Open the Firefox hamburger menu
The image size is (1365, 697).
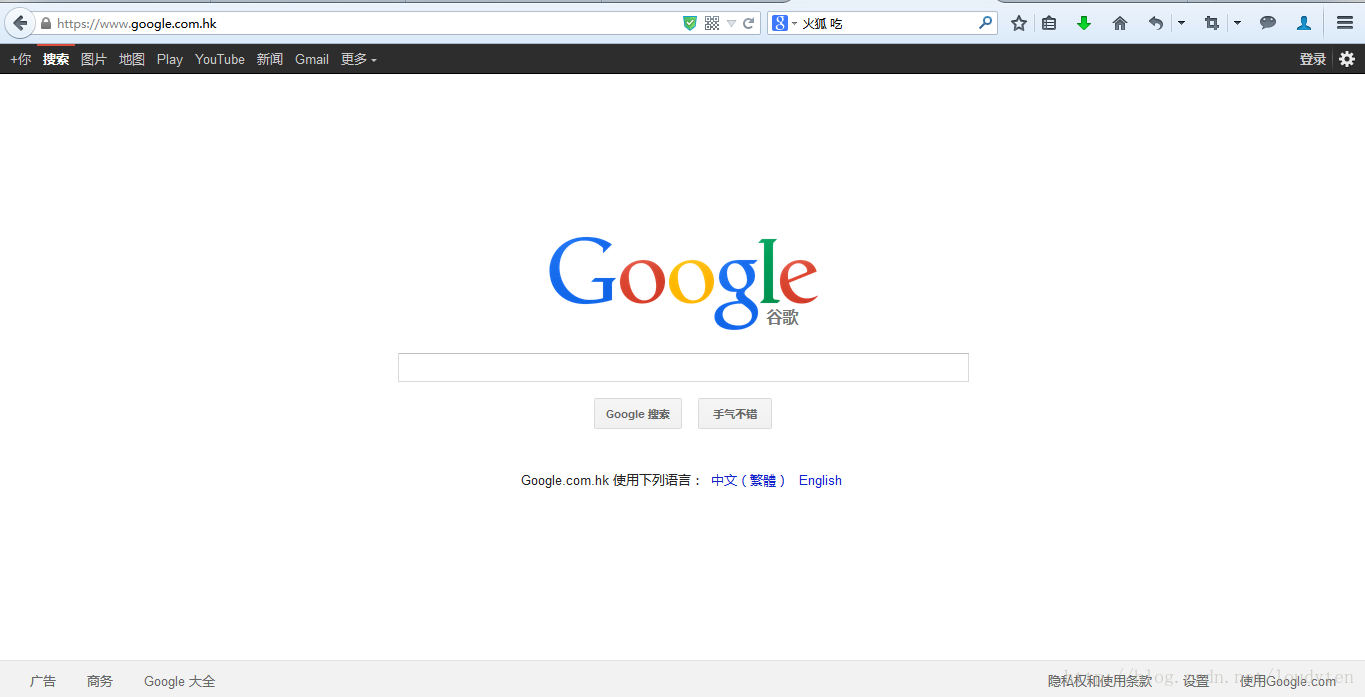point(1345,23)
